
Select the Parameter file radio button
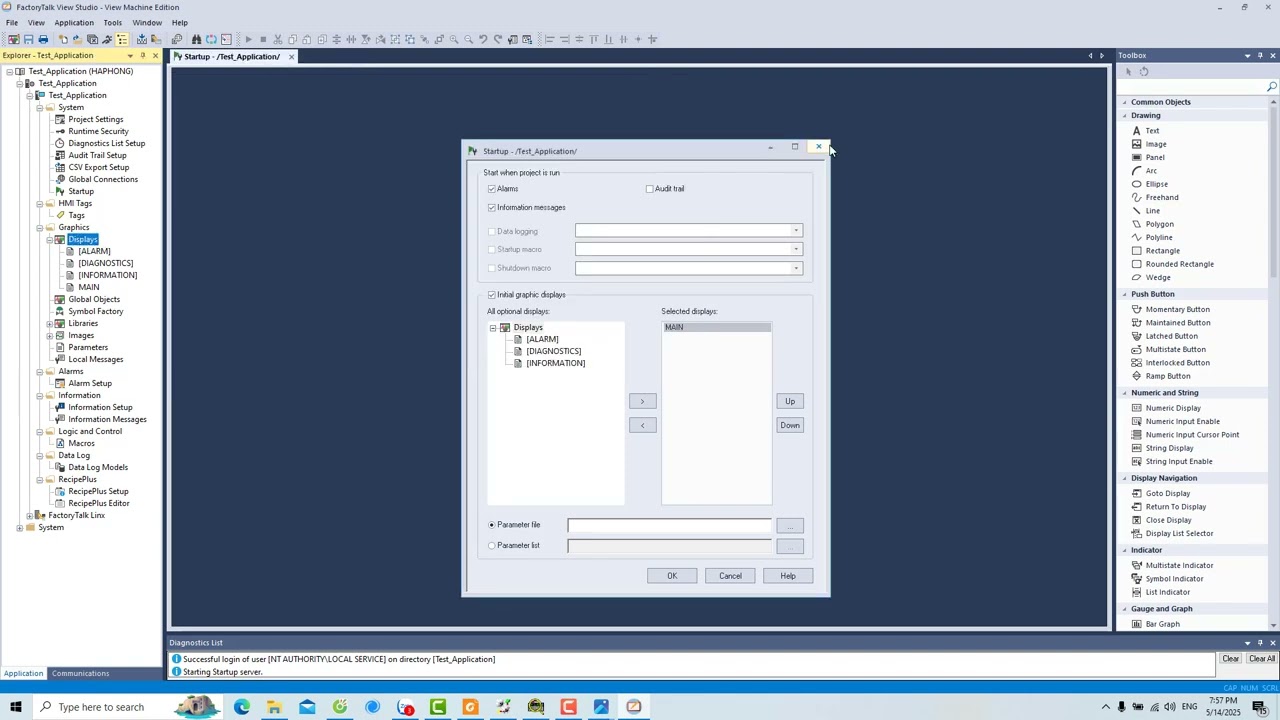click(492, 525)
